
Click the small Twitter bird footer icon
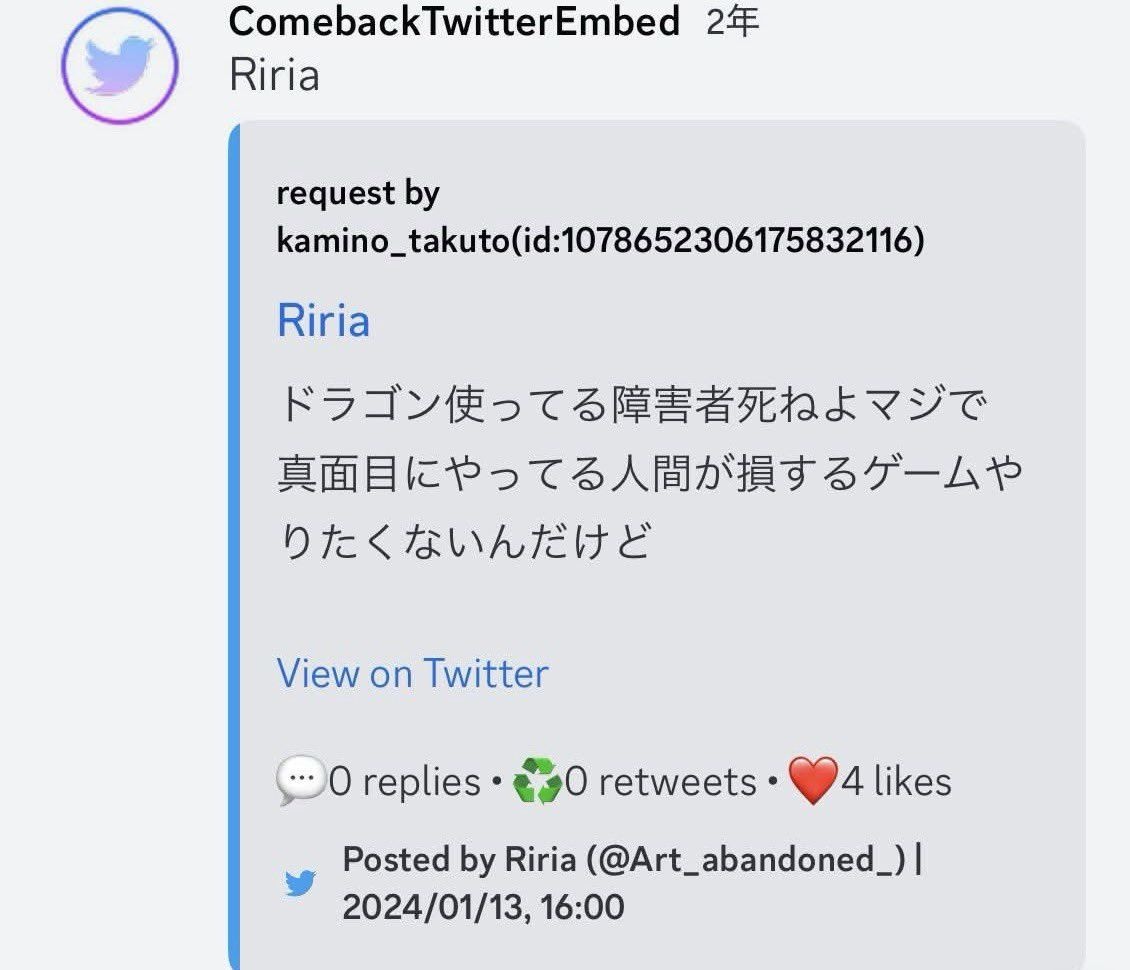point(300,883)
